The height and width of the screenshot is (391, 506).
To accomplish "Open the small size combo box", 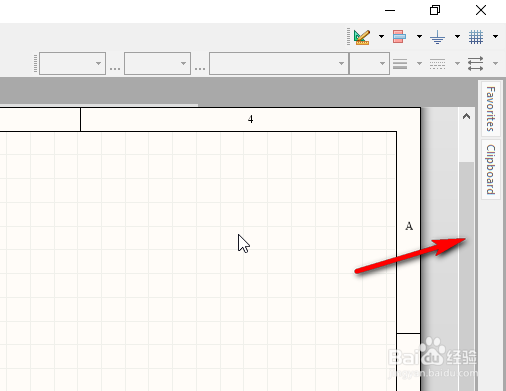I will [369, 63].
